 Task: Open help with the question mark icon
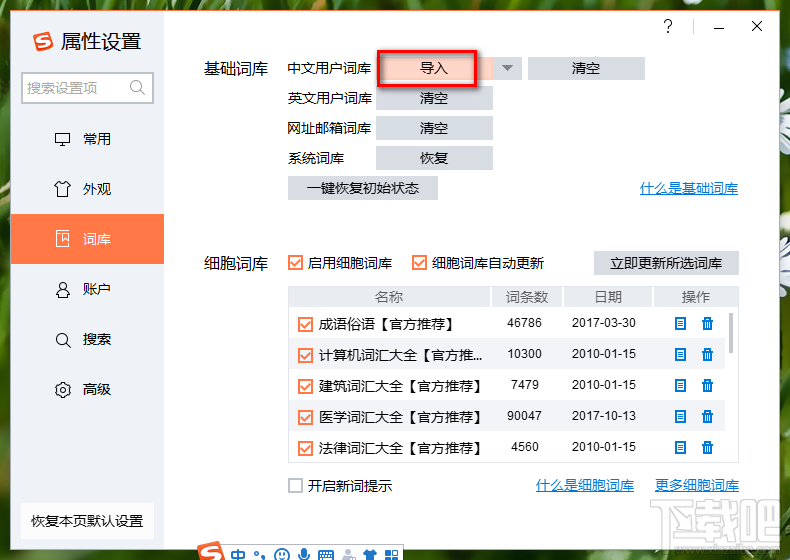pos(668,26)
